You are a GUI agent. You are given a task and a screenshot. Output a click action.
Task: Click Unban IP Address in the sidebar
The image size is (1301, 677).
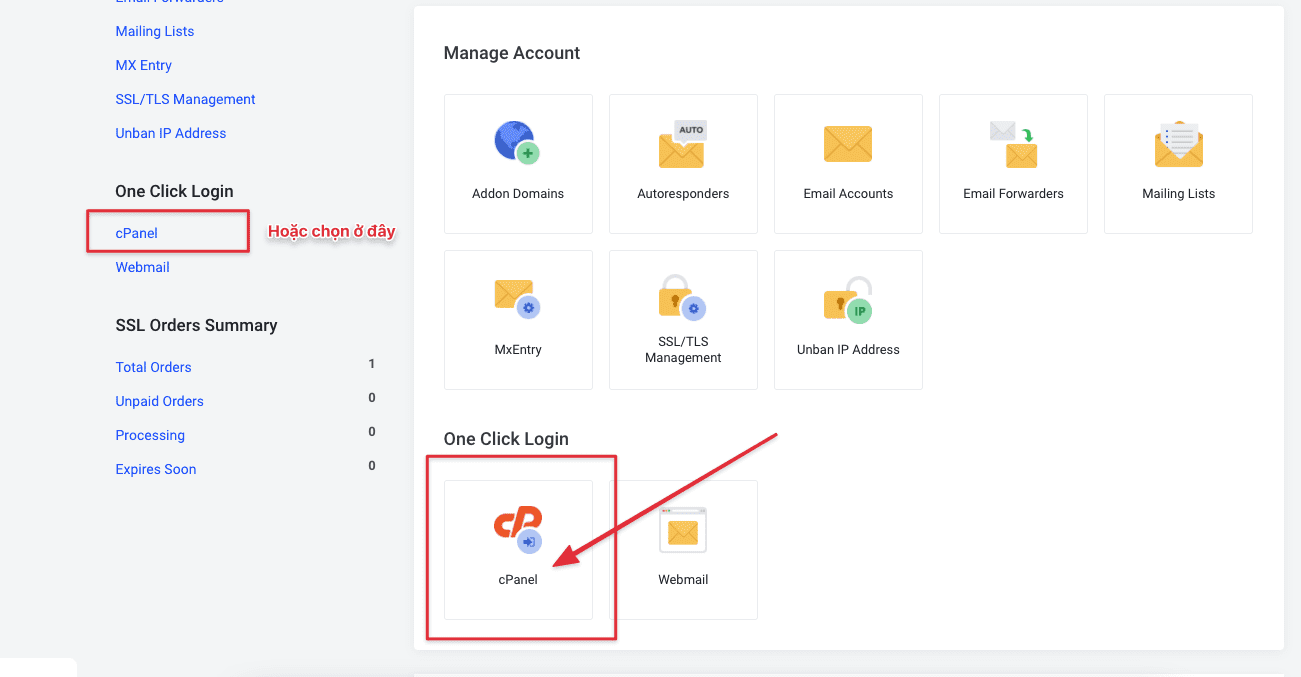pyautogui.click(x=170, y=133)
